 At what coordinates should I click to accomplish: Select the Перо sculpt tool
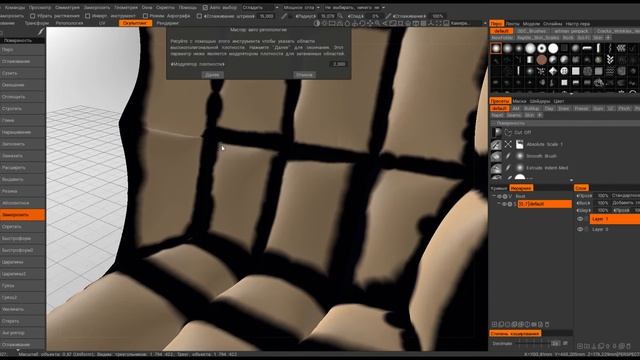[x=22, y=49]
